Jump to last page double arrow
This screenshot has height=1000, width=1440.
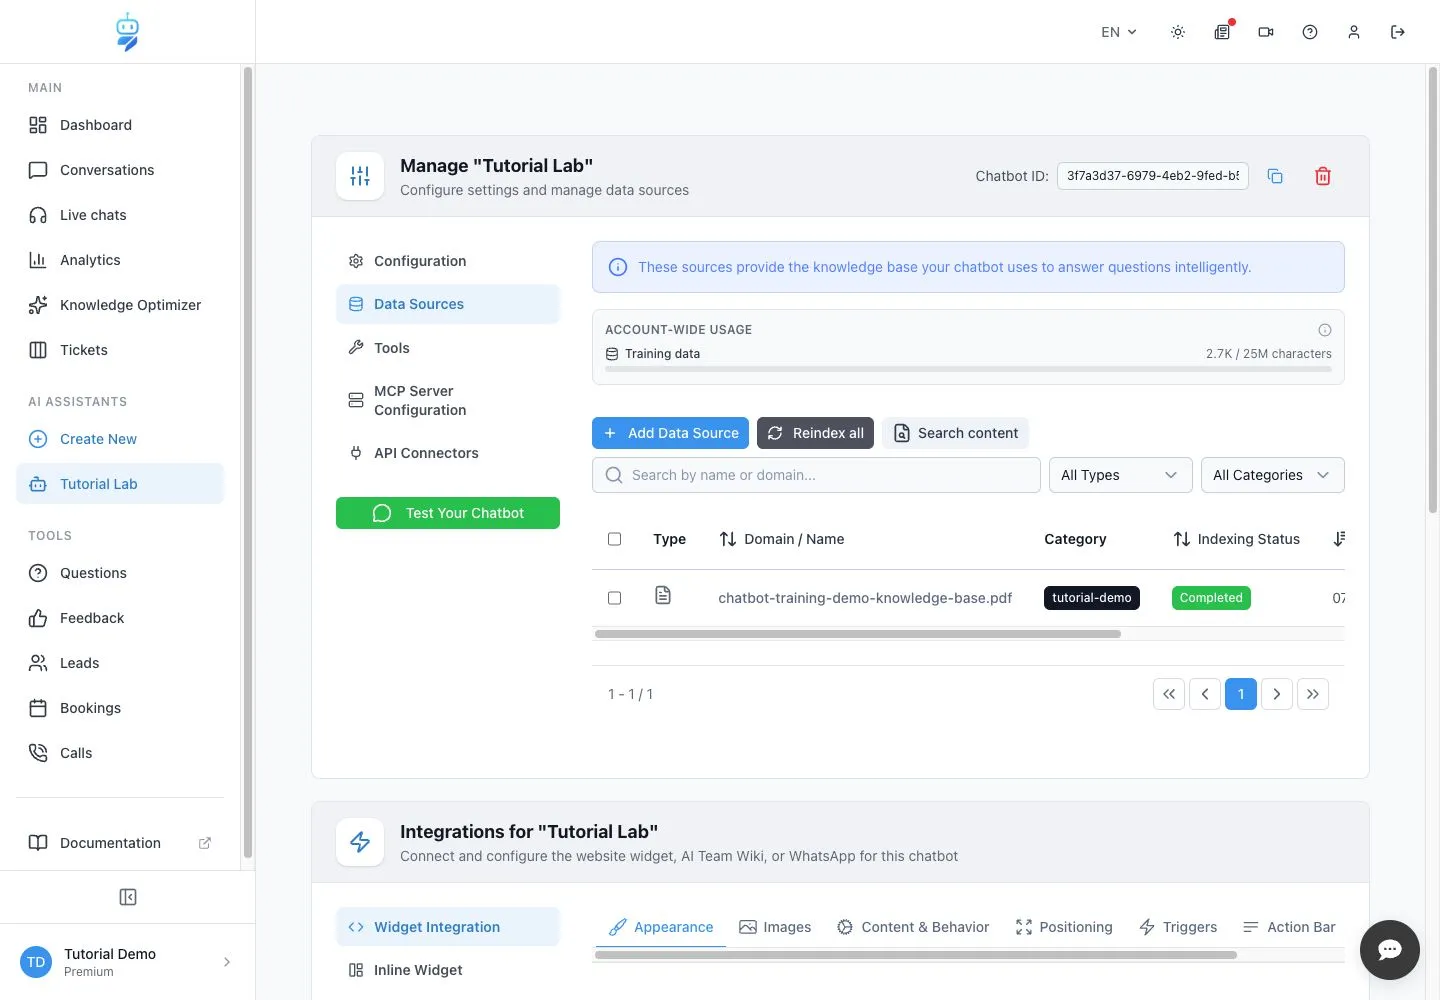1313,694
